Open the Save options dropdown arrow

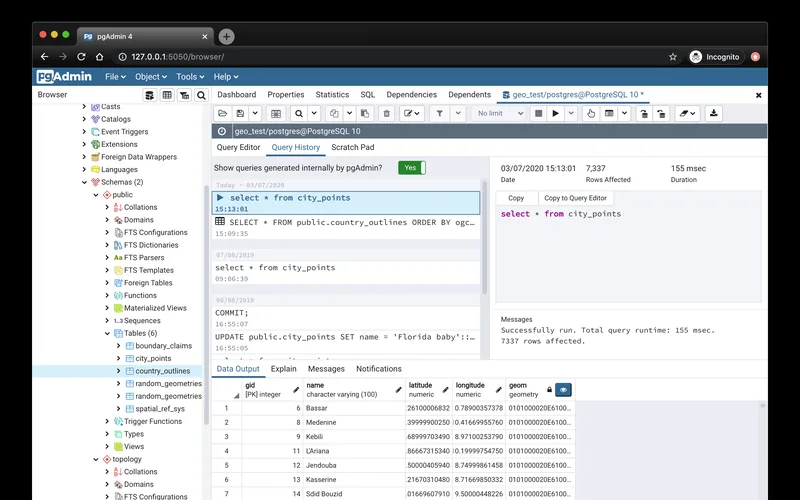(255, 113)
